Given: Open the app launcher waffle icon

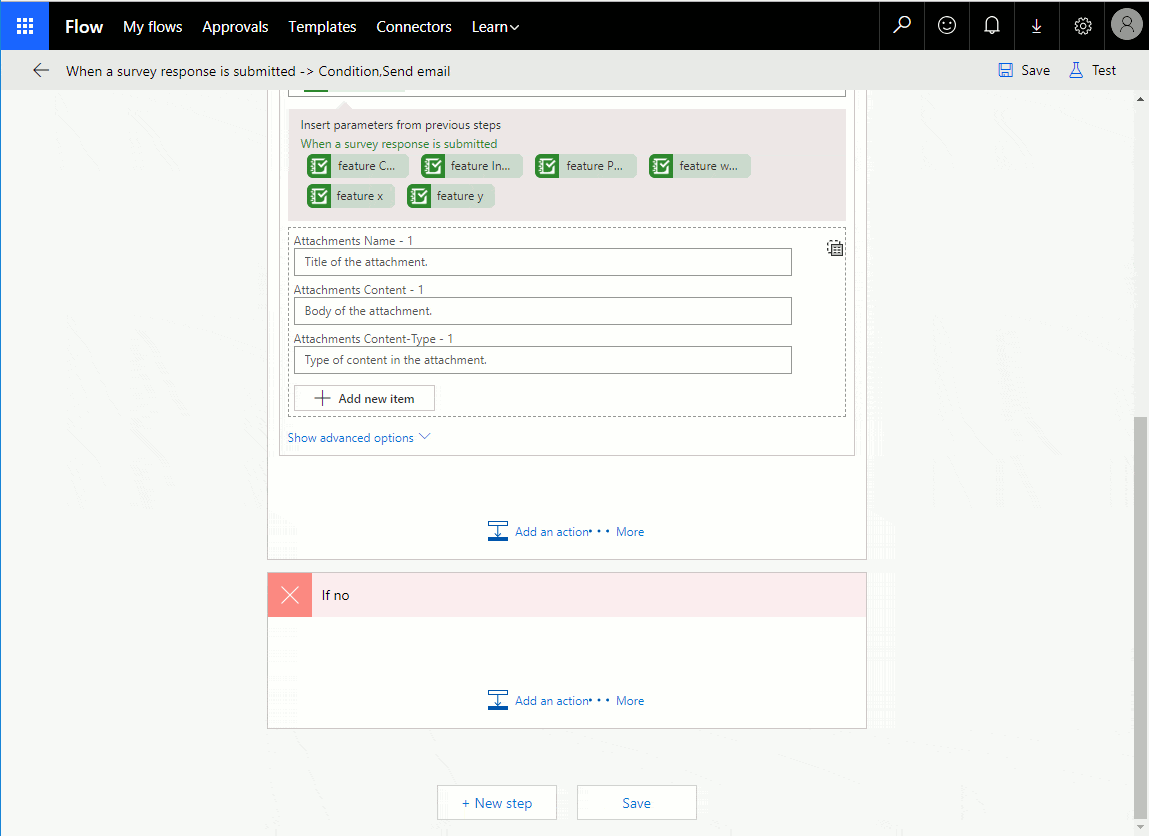Looking at the screenshot, I should coord(24,26).
